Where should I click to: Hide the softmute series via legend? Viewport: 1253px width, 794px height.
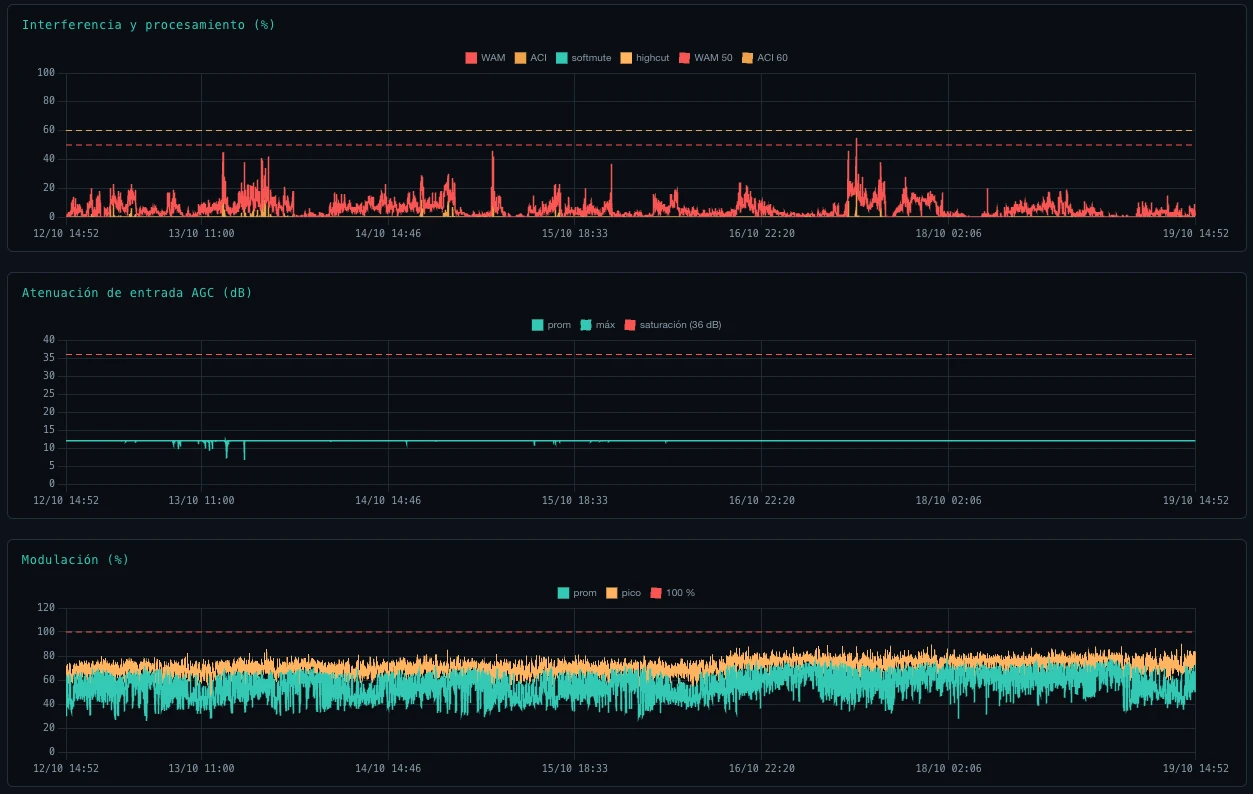tap(583, 58)
